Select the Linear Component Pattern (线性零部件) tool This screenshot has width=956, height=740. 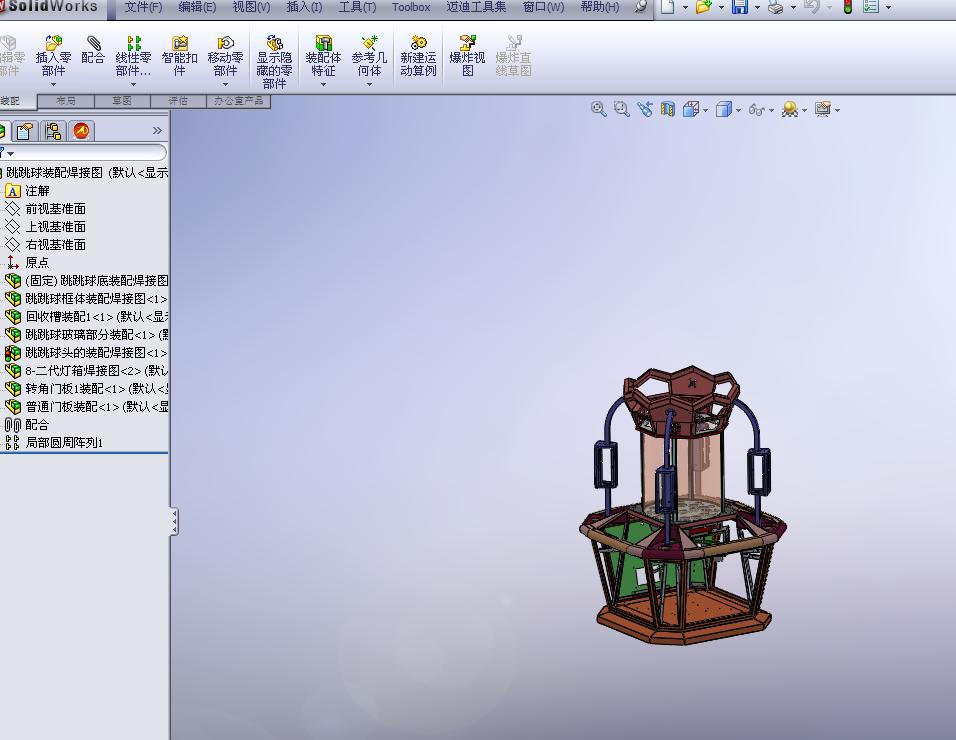(x=133, y=56)
